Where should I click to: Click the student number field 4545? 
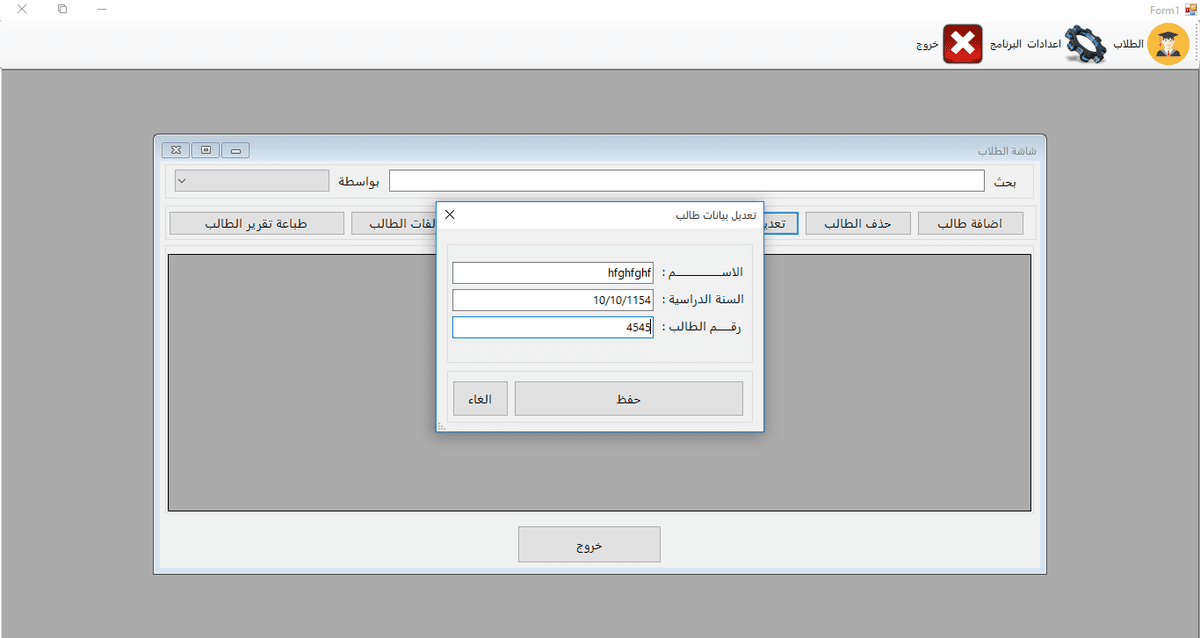[x=553, y=327]
